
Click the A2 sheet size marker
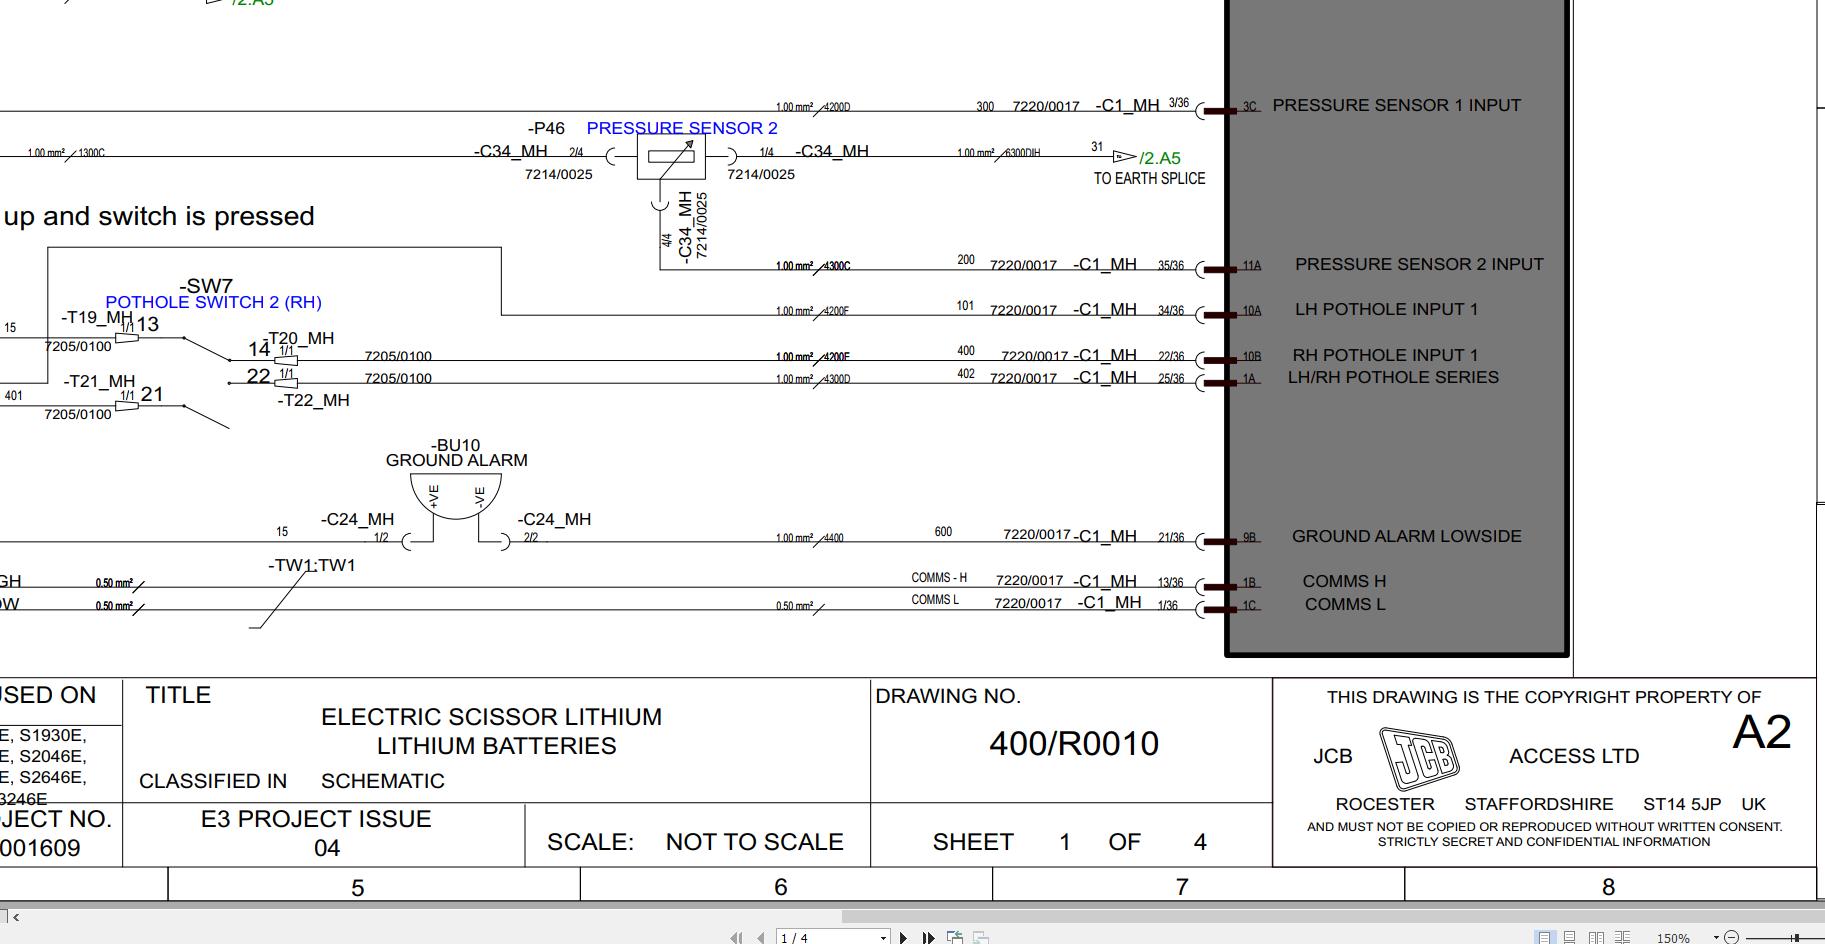pos(1761,733)
